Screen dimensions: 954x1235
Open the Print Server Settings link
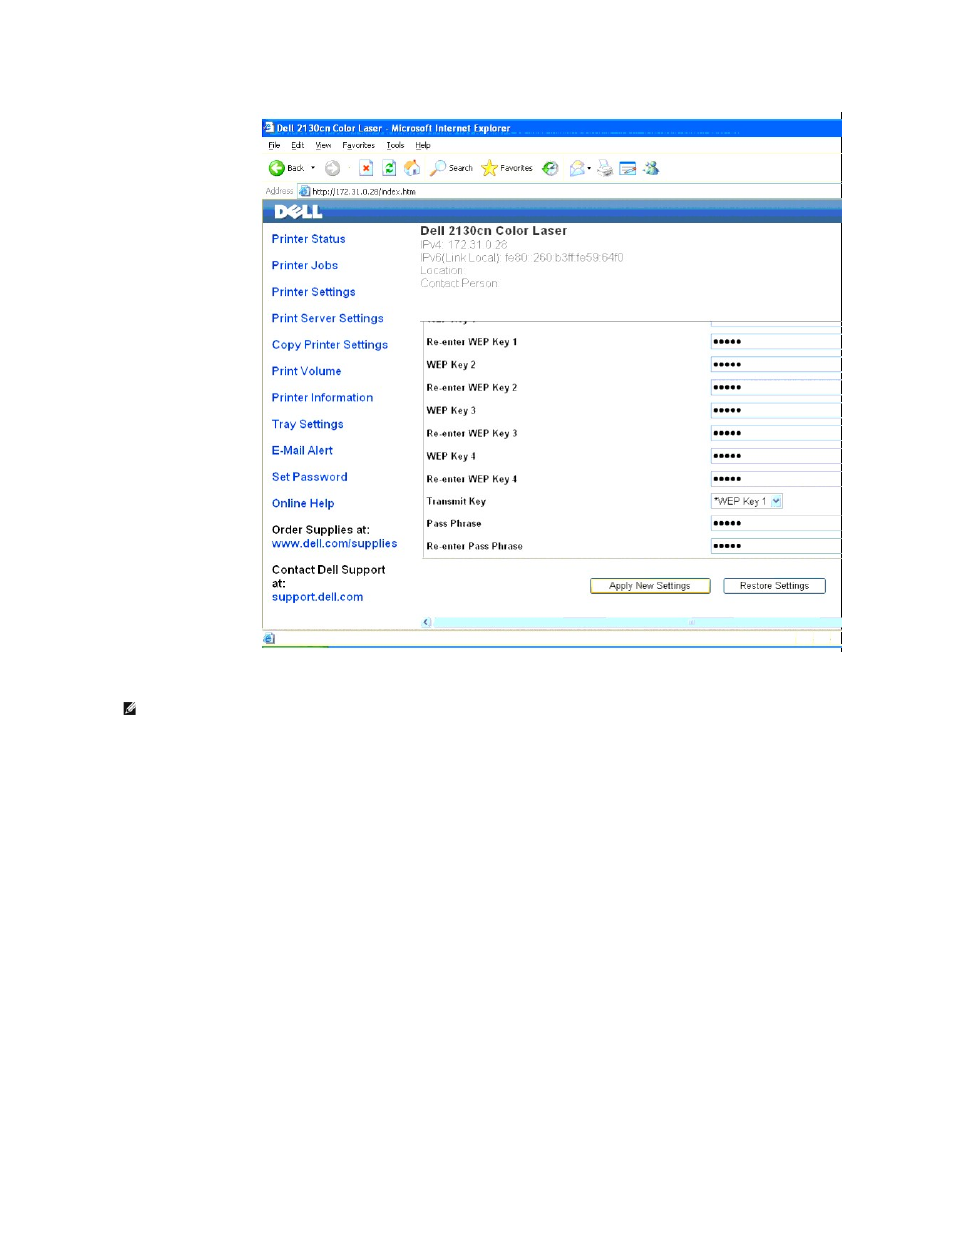point(327,318)
